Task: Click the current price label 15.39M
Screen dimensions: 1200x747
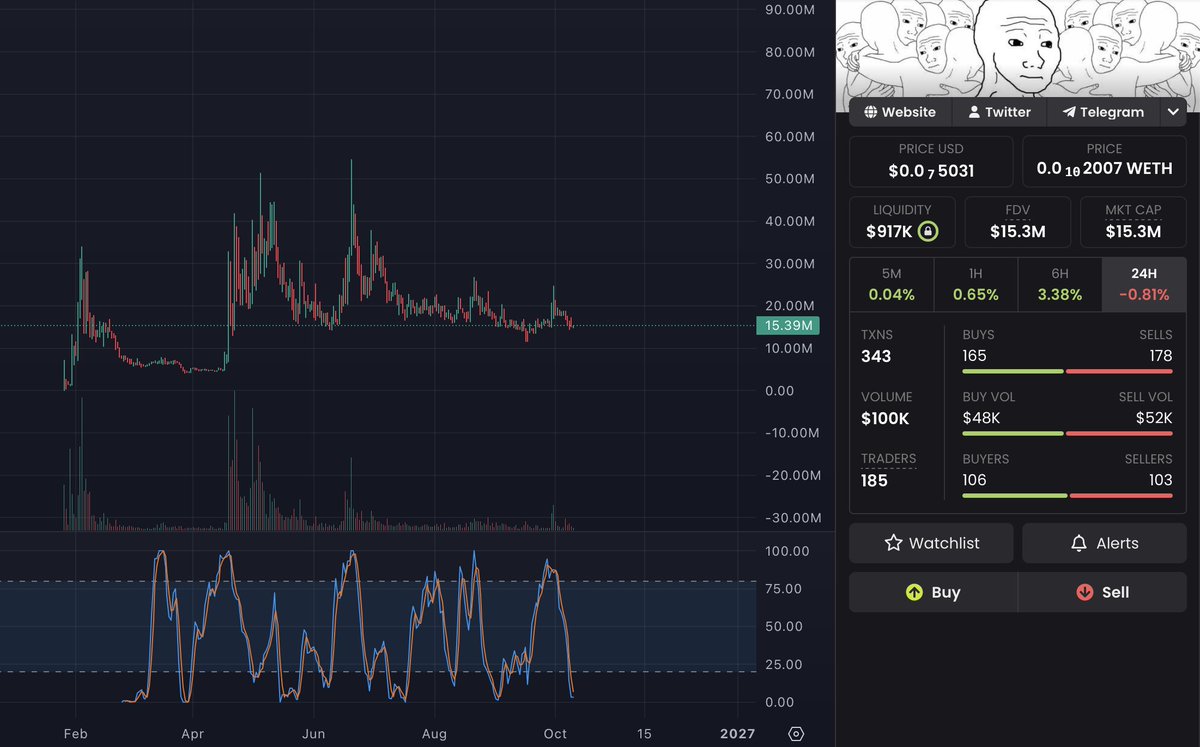Action: (x=788, y=325)
